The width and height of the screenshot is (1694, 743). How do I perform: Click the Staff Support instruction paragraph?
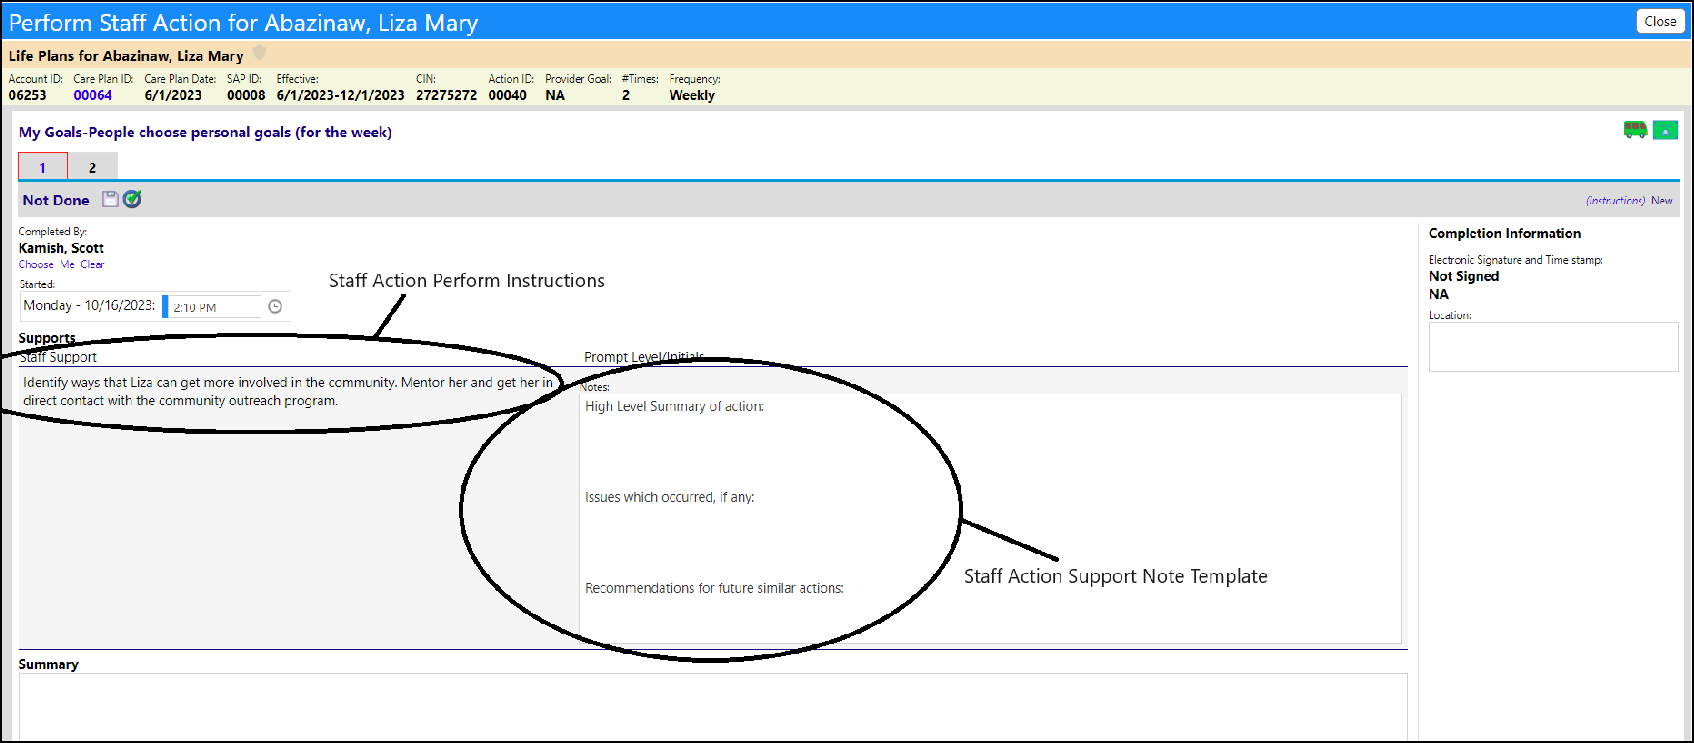click(x=288, y=391)
